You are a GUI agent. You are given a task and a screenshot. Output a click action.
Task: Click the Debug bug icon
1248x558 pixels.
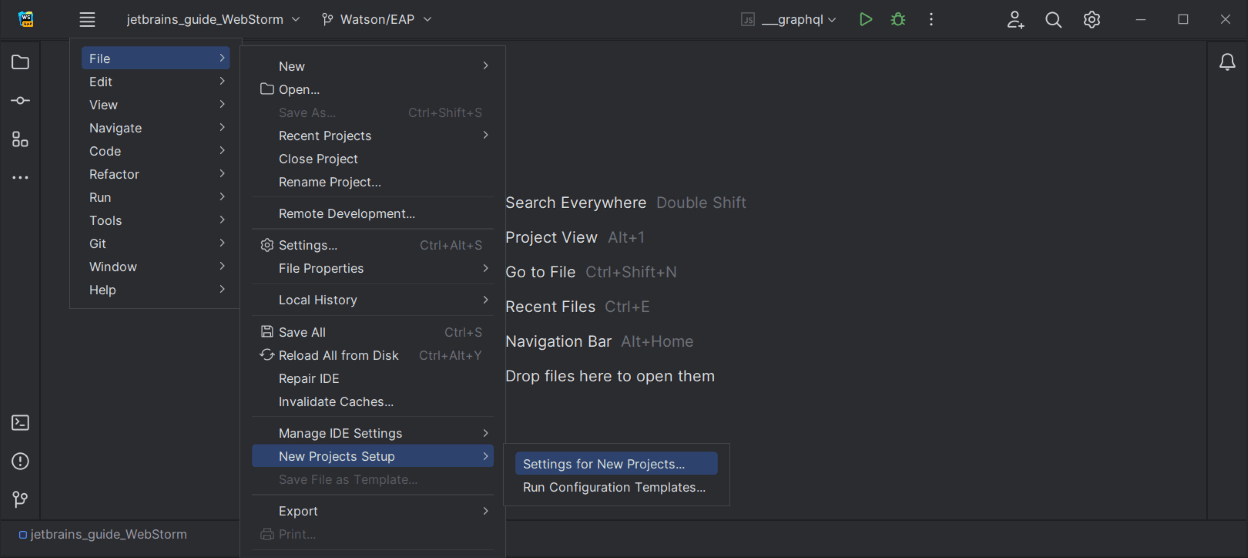click(x=898, y=19)
